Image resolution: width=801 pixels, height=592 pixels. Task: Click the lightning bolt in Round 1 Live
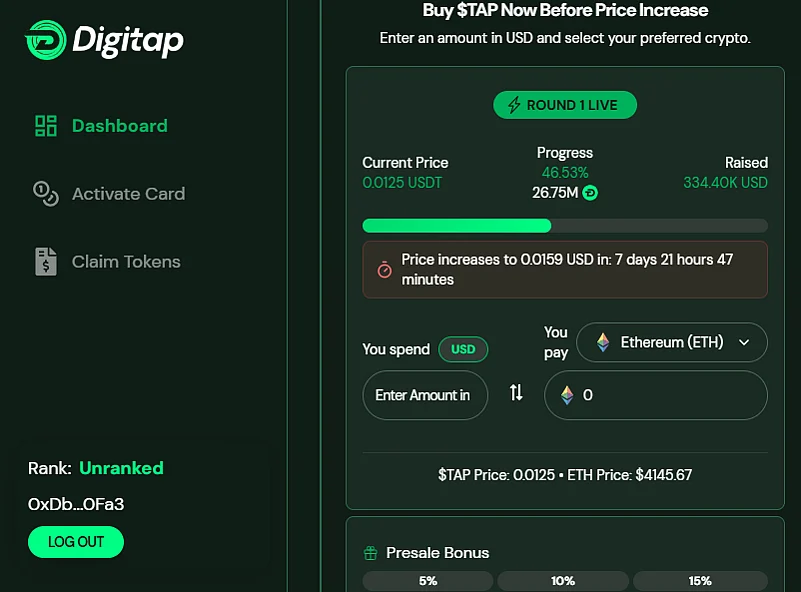pyautogui.click(x=513, y=105)
